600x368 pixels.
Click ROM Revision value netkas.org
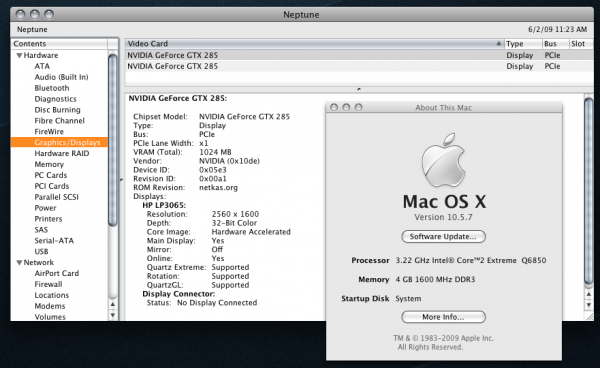[x=218, y=188]
